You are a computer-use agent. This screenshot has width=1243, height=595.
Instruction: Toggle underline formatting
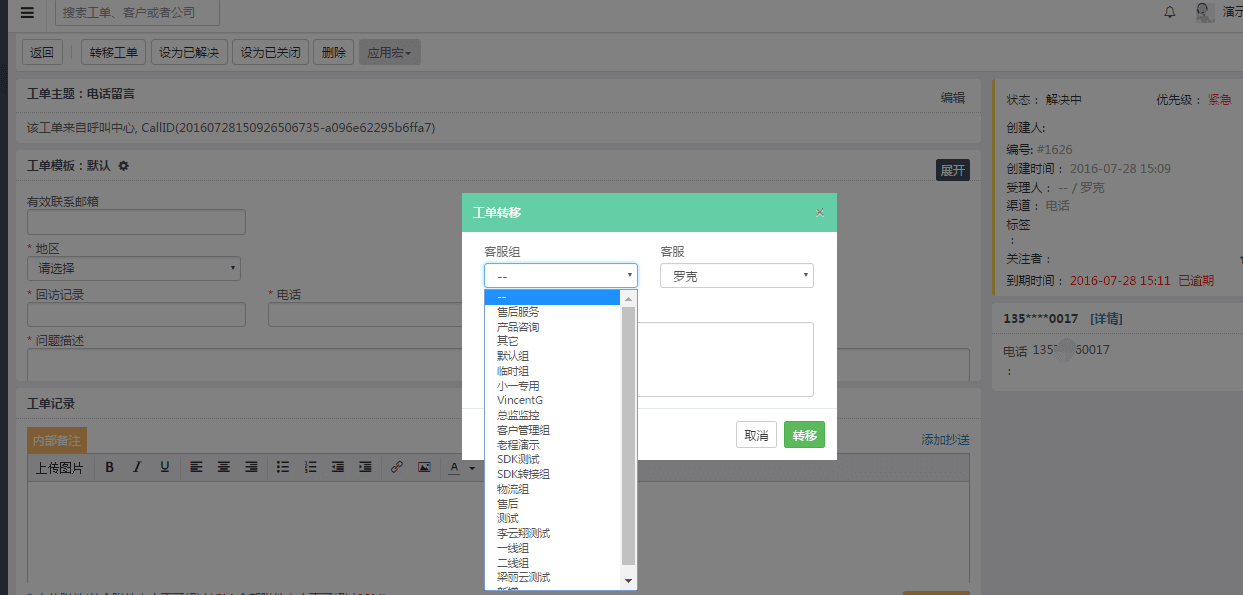point(164,466)
